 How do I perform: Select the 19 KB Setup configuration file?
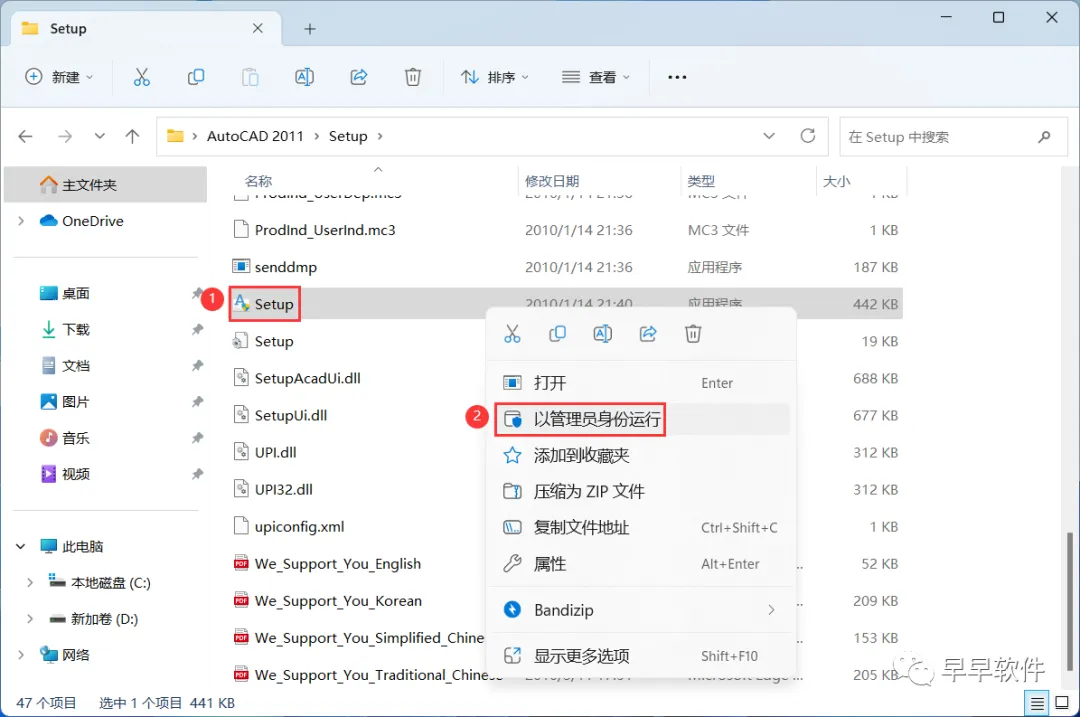click(x=273, y=342)
